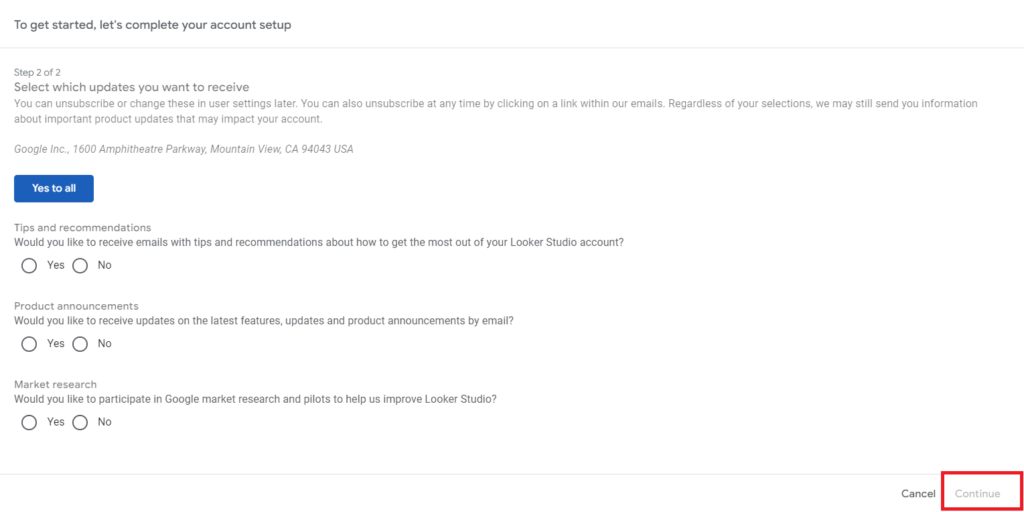Viewport: 1024px width, 512px height.
Task: Click the 'Step 2 of 2' indicator text
Action: tap(38, 72)
